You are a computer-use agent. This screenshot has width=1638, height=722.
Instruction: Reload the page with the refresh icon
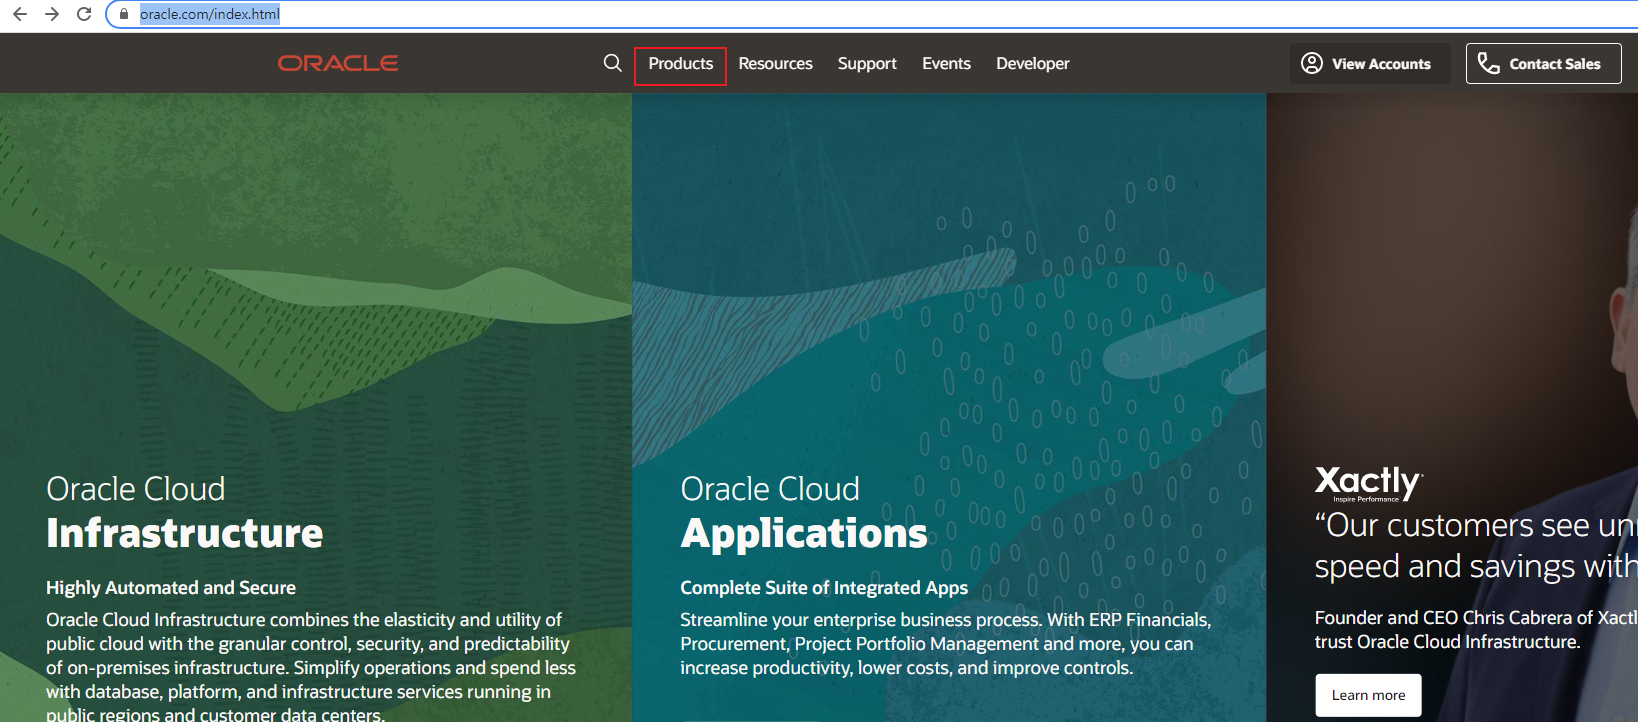(x=84, y=14)
